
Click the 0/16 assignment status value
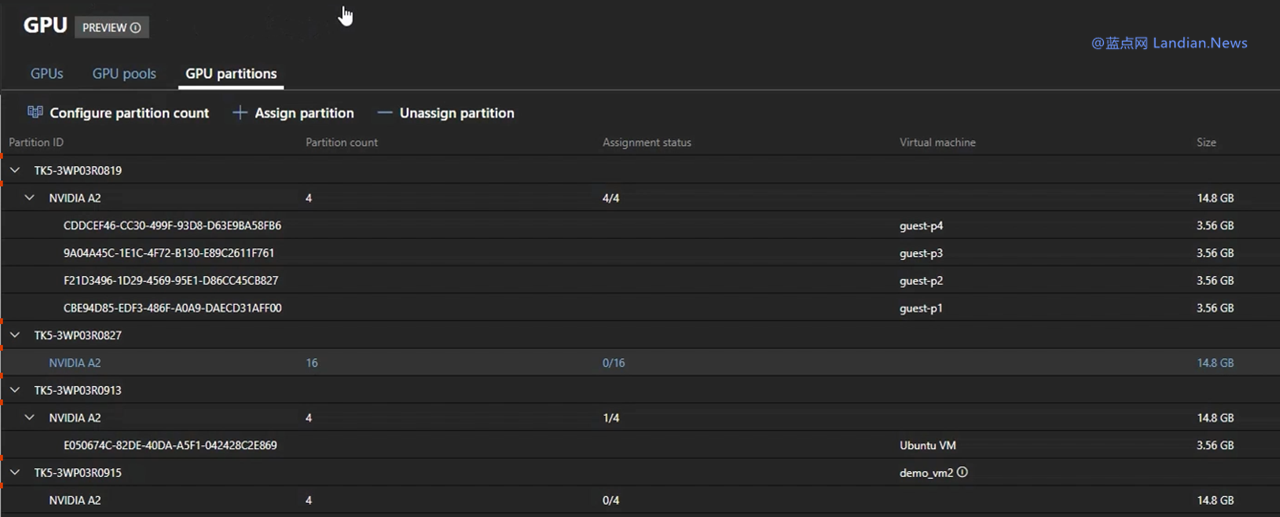pyautogui.click(x=614, y=363)
